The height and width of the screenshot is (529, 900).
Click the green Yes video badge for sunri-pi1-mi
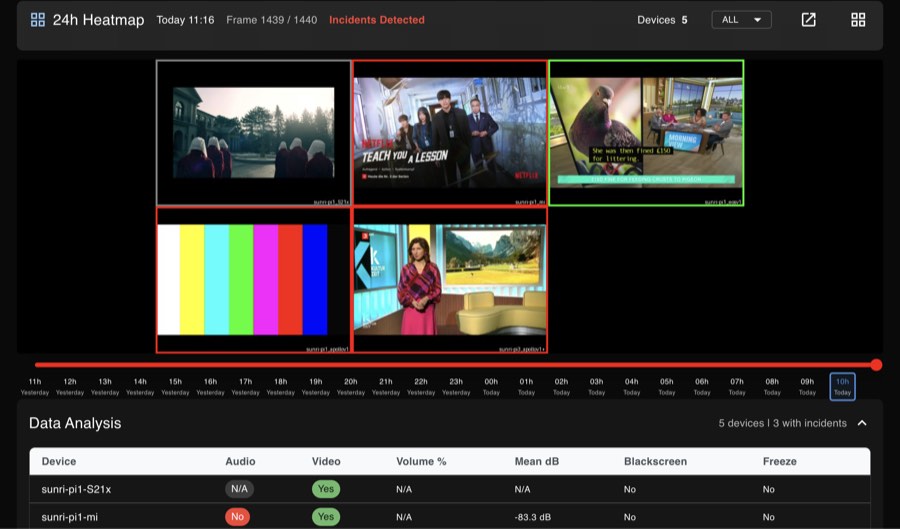pyautogui.click(x=326, y=516)
